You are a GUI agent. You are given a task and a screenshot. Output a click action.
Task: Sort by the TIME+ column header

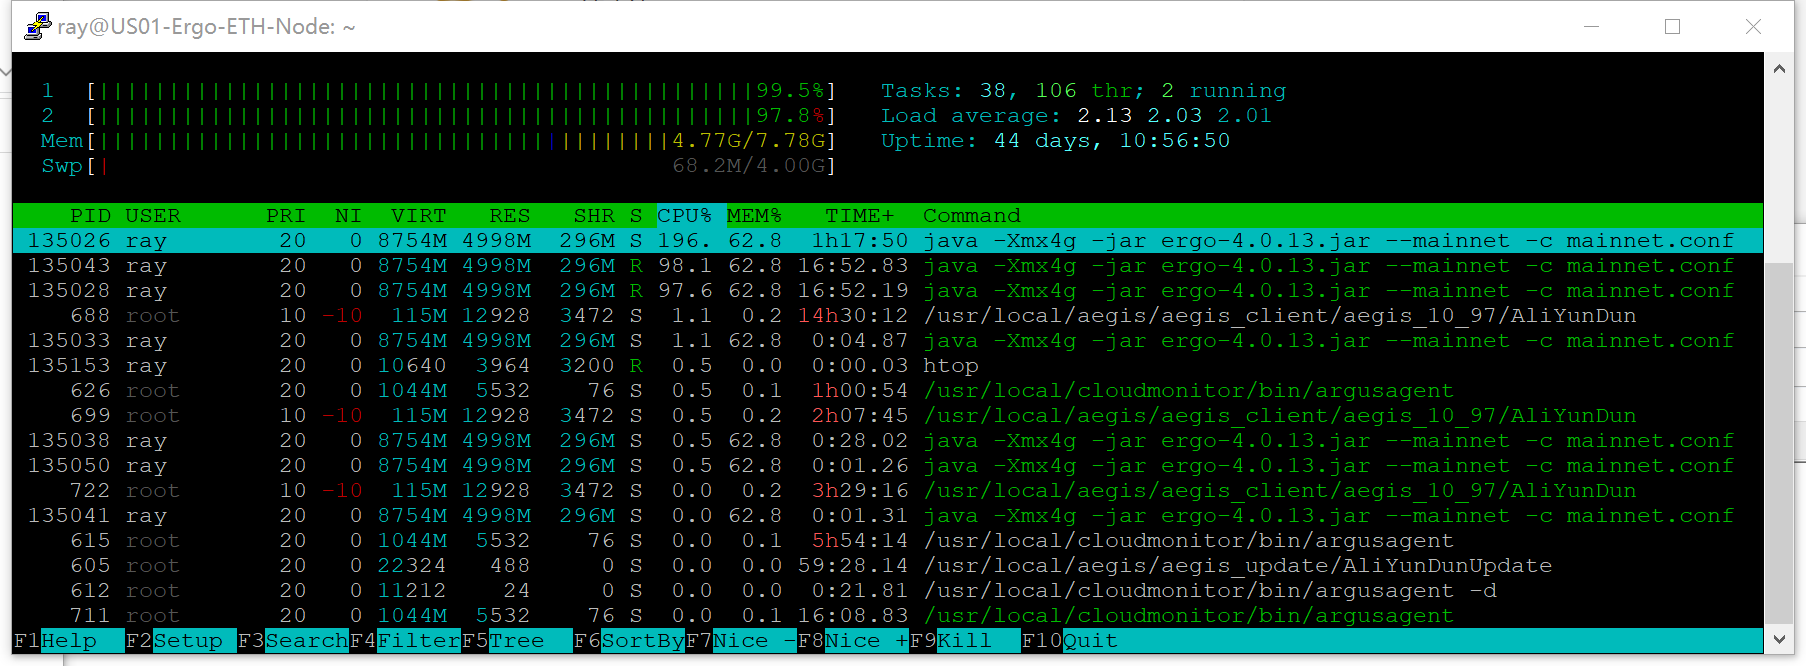point(860,216)
